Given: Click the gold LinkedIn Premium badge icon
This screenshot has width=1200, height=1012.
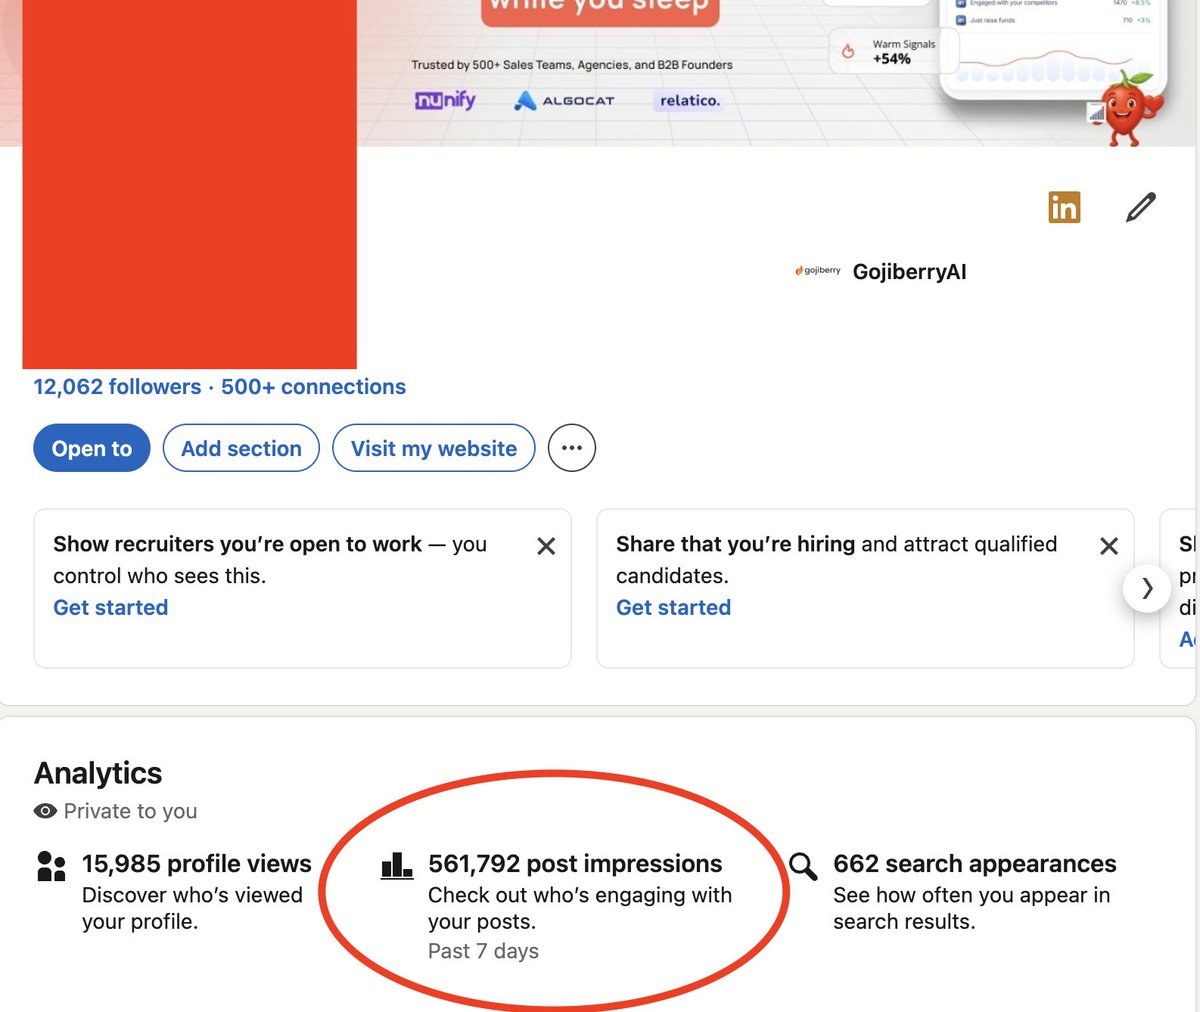Looking at the screenshot, I should [x=1064, y=207].
